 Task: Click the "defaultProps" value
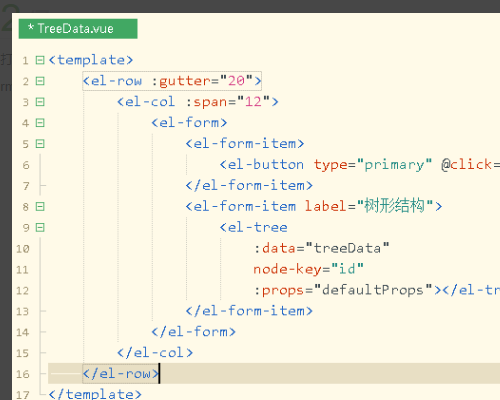(373, 290)
